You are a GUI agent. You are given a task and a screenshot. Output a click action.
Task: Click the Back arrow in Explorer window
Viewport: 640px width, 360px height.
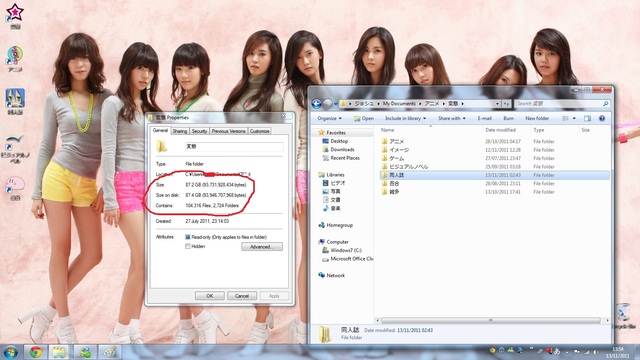tap(316, 104)
